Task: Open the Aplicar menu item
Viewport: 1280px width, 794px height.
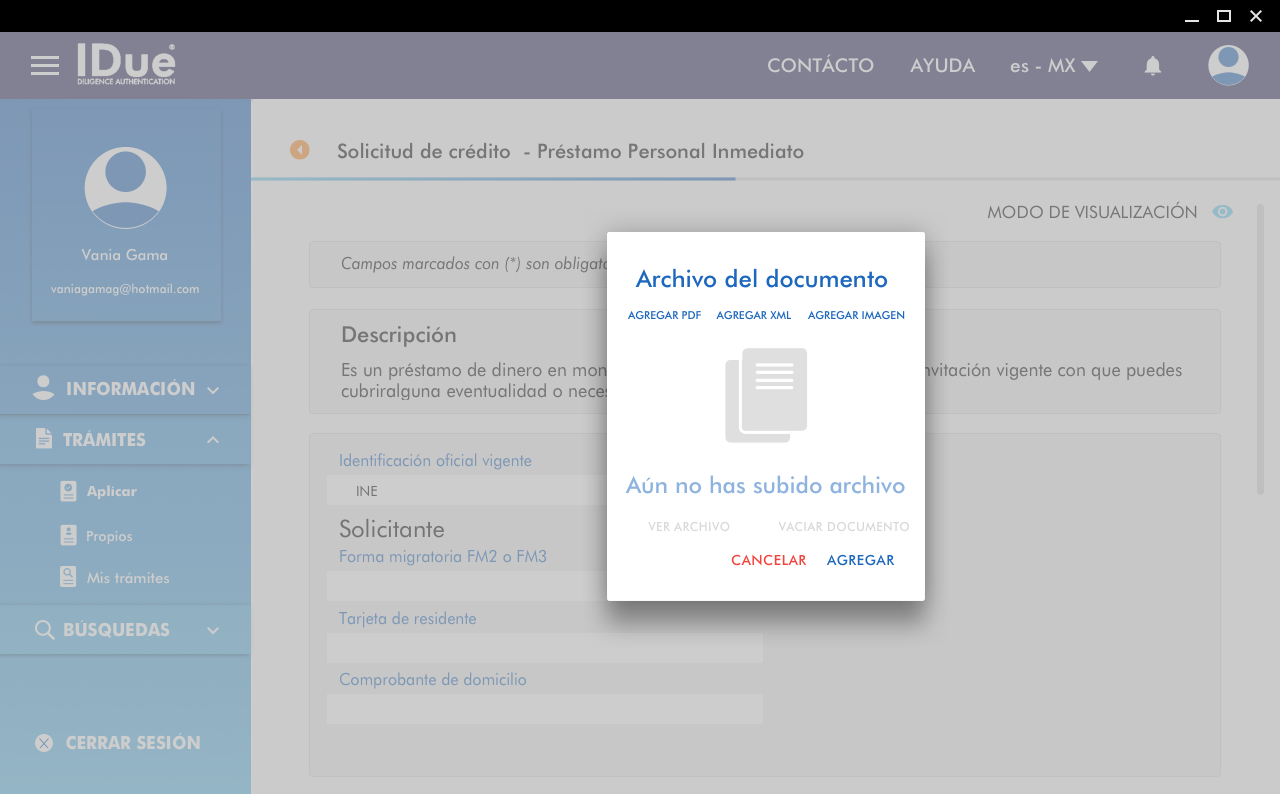Action: tap(111, 491)
